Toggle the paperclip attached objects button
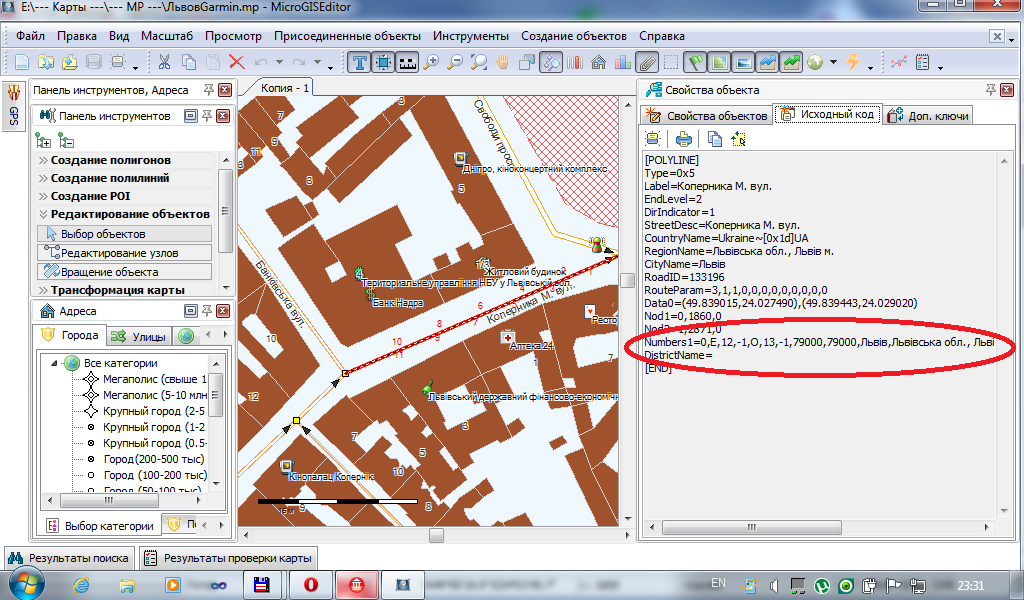Viewport: 1024px width, 600px height. pos(647,62)
